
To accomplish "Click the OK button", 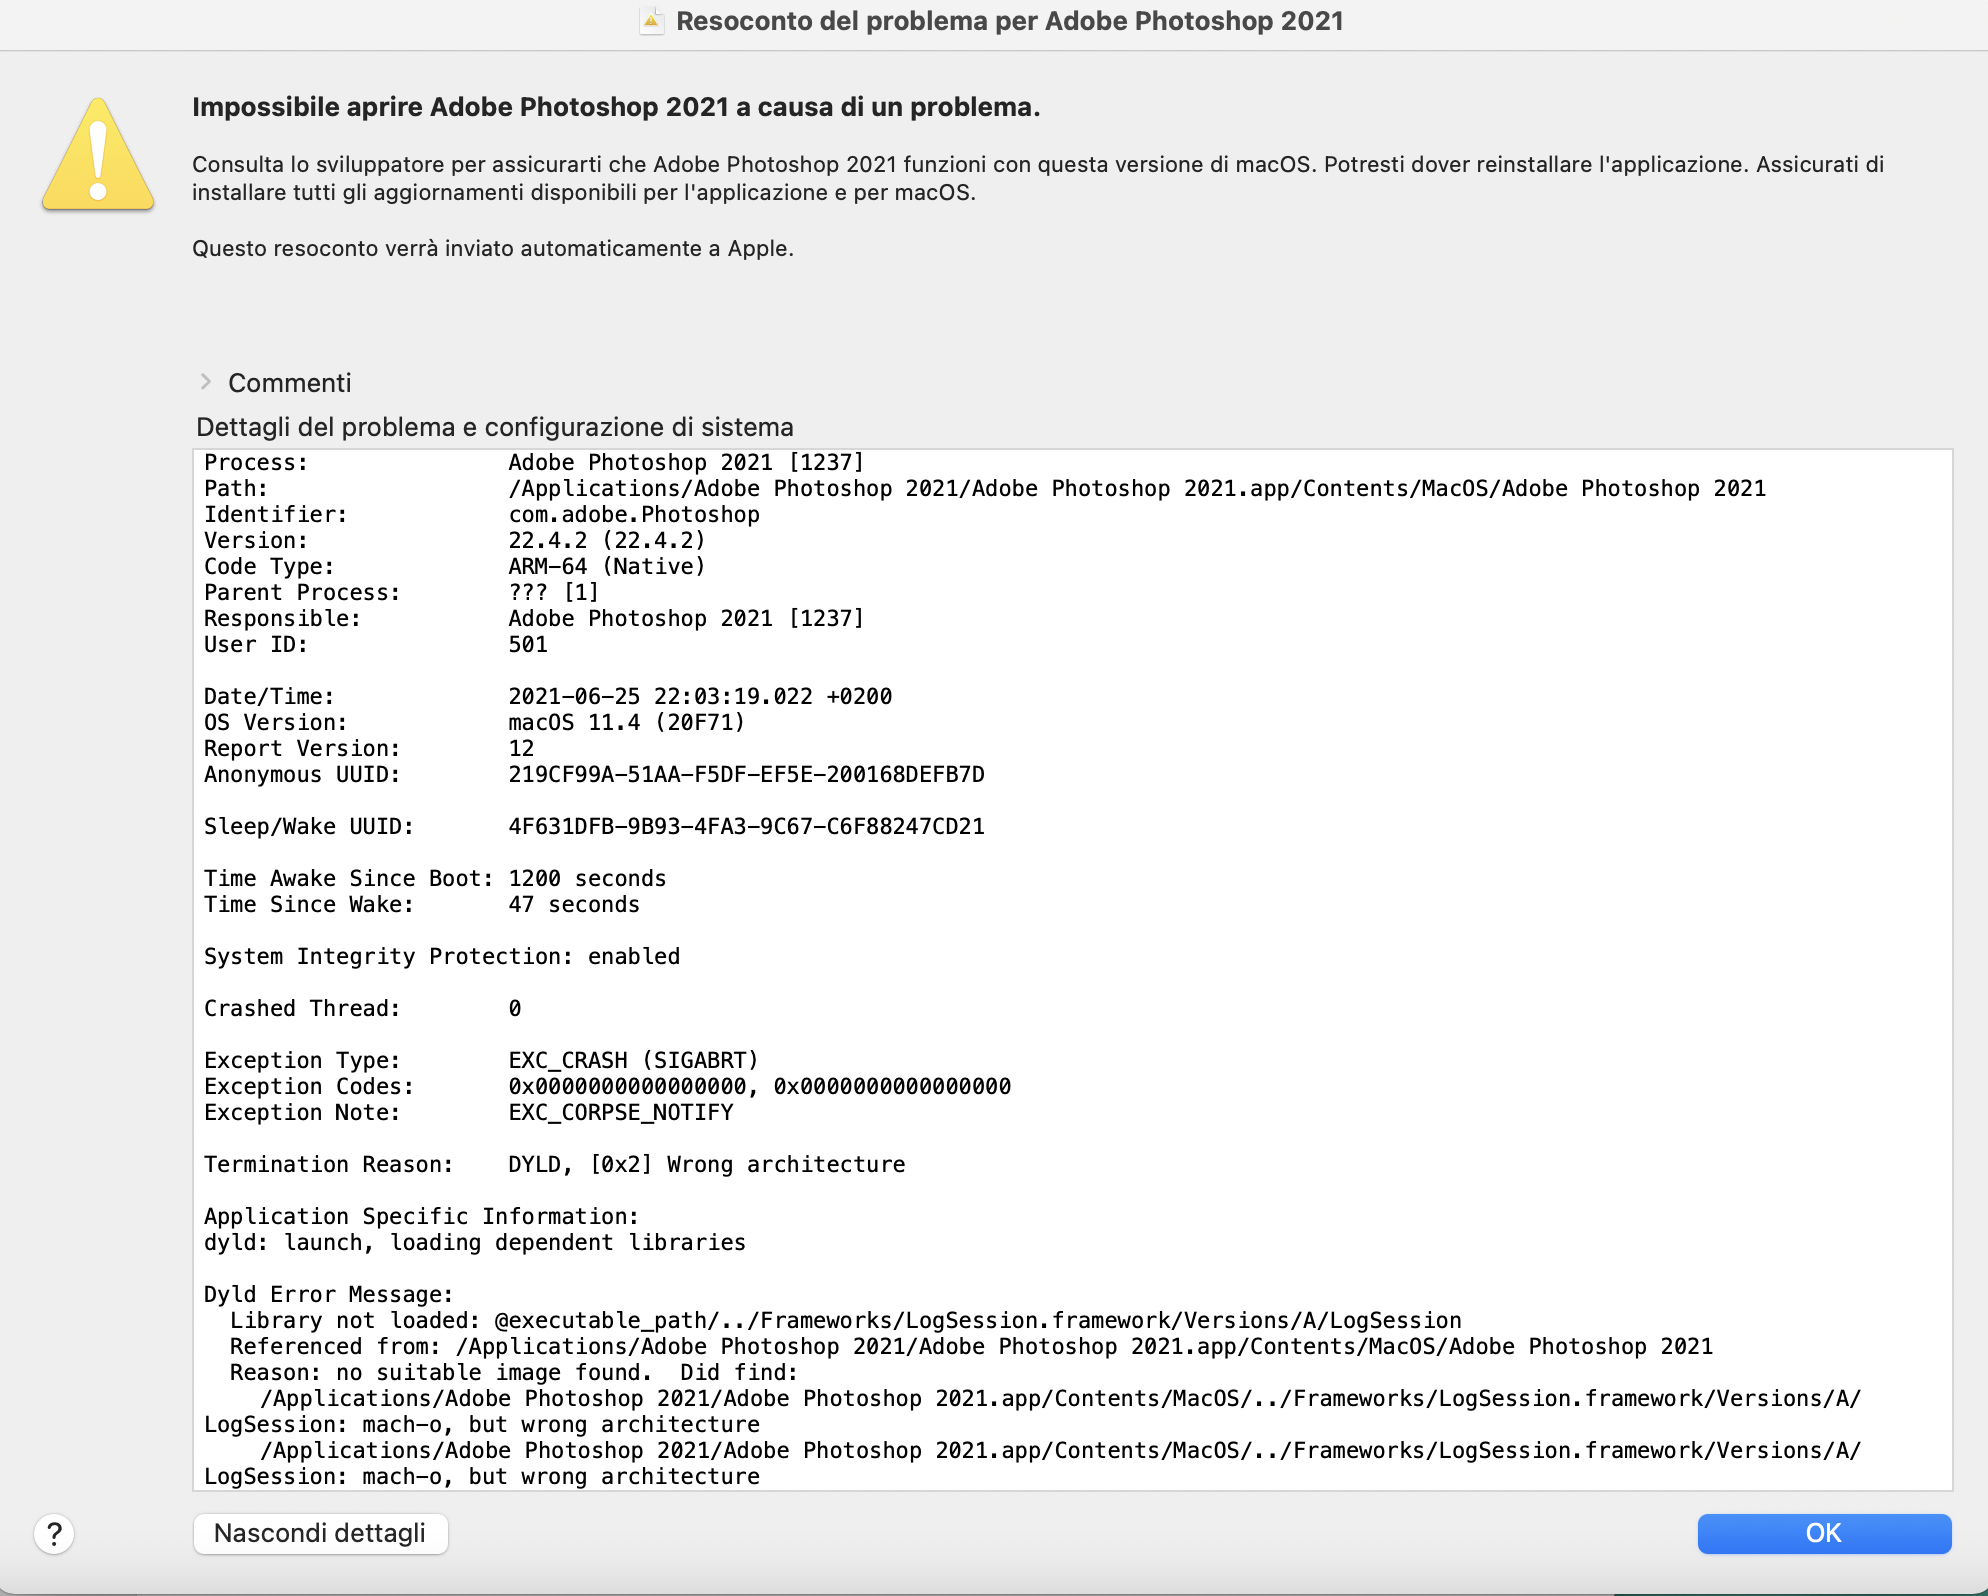I will pos(1823,1533).
